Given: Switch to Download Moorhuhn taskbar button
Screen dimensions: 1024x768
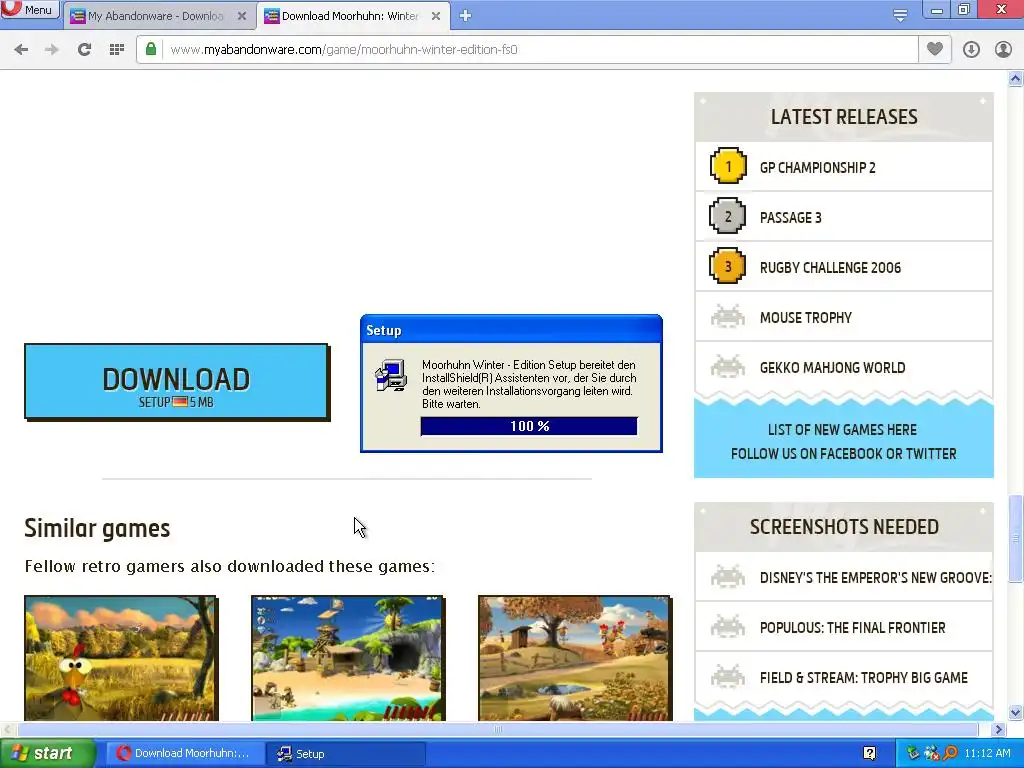Looking at the screenshot, I should (185, 754).
